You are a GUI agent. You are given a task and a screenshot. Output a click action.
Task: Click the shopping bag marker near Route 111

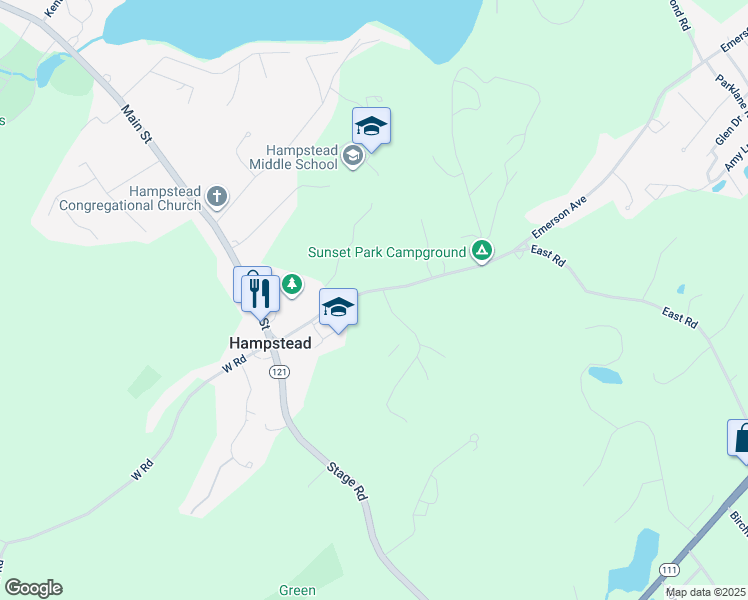738,440
